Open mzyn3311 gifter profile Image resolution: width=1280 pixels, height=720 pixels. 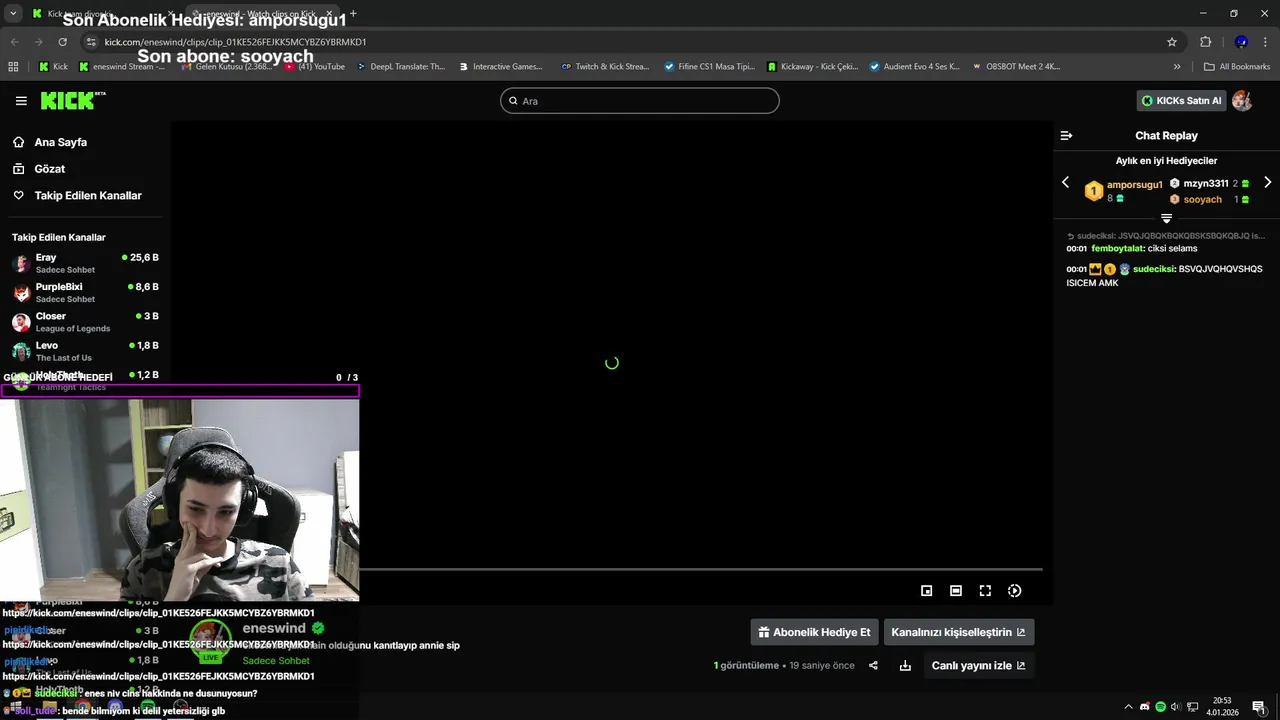[1205, 184]
